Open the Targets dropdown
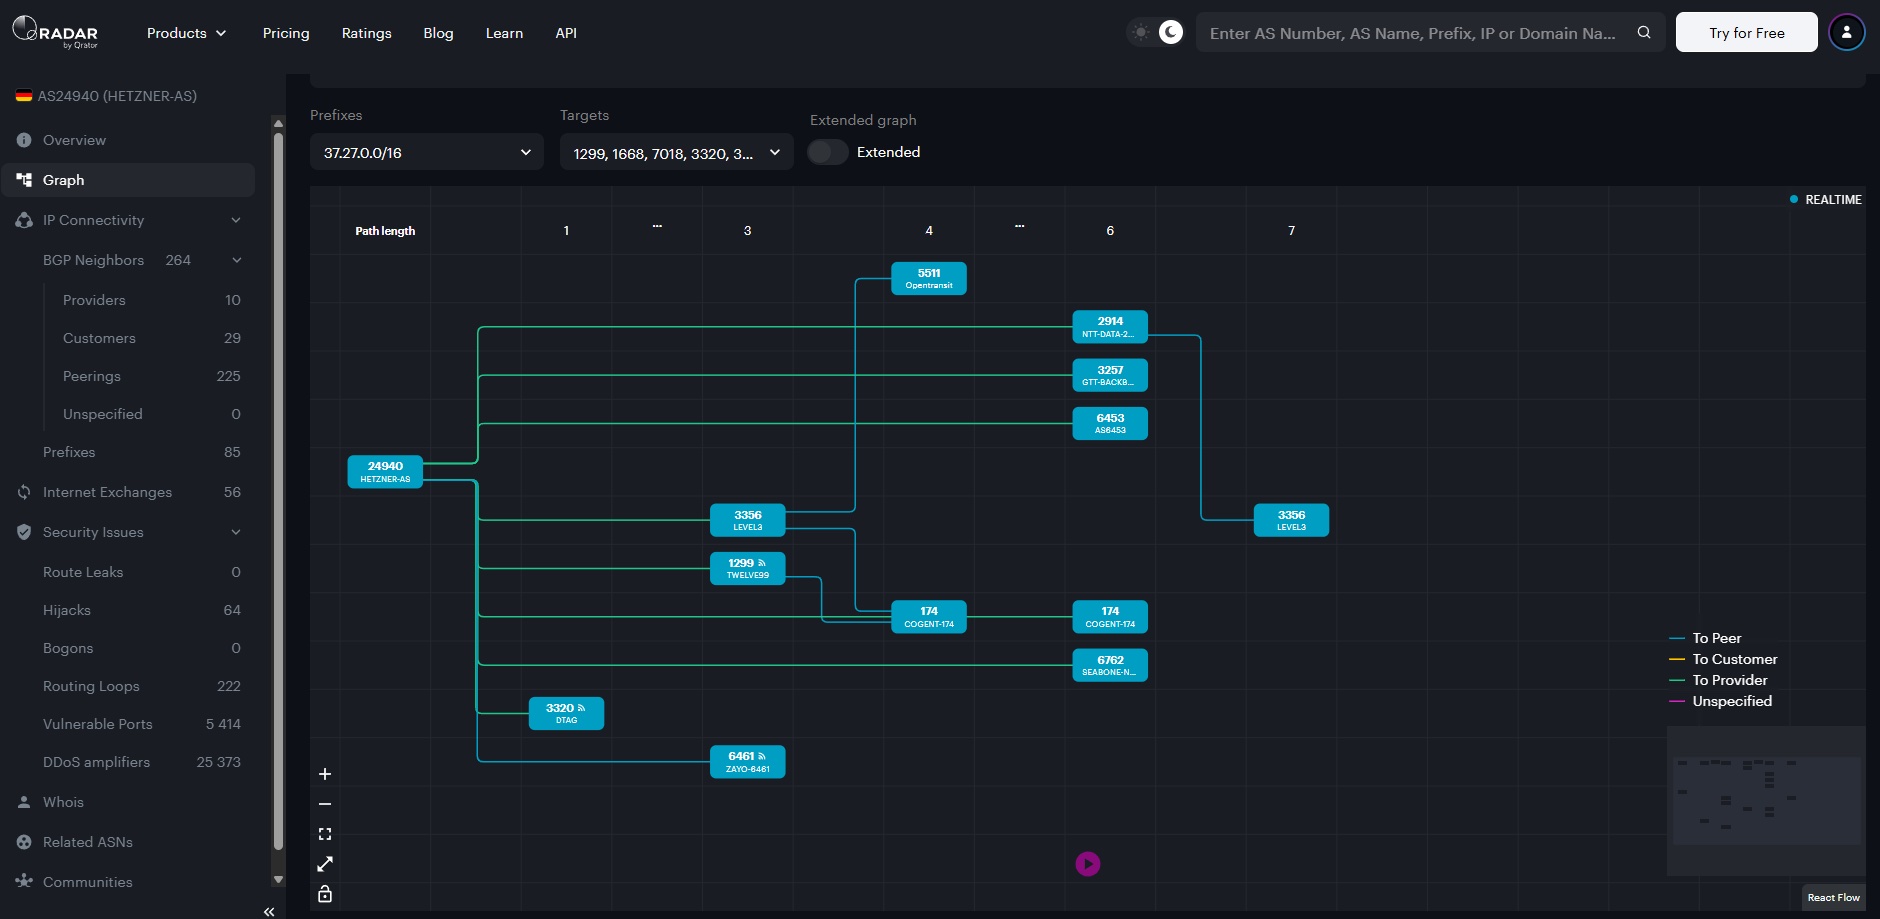Image resolution: width=1880 pixels, height=919 pixels. pos(677,153)
